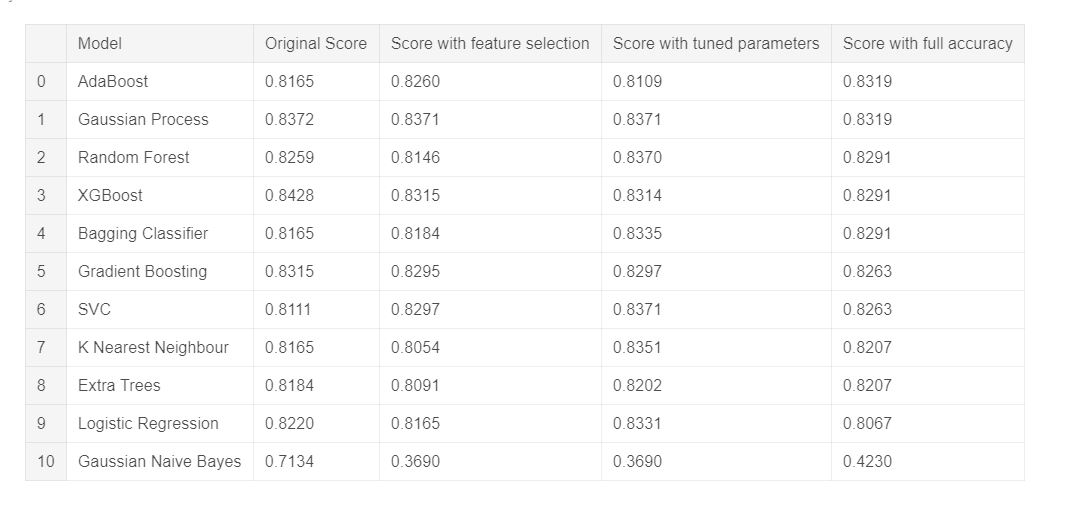Viewport: 1075px width, 513px height.
Task: Select the Extra Trees model cell
Action: [x=119, y=386]
